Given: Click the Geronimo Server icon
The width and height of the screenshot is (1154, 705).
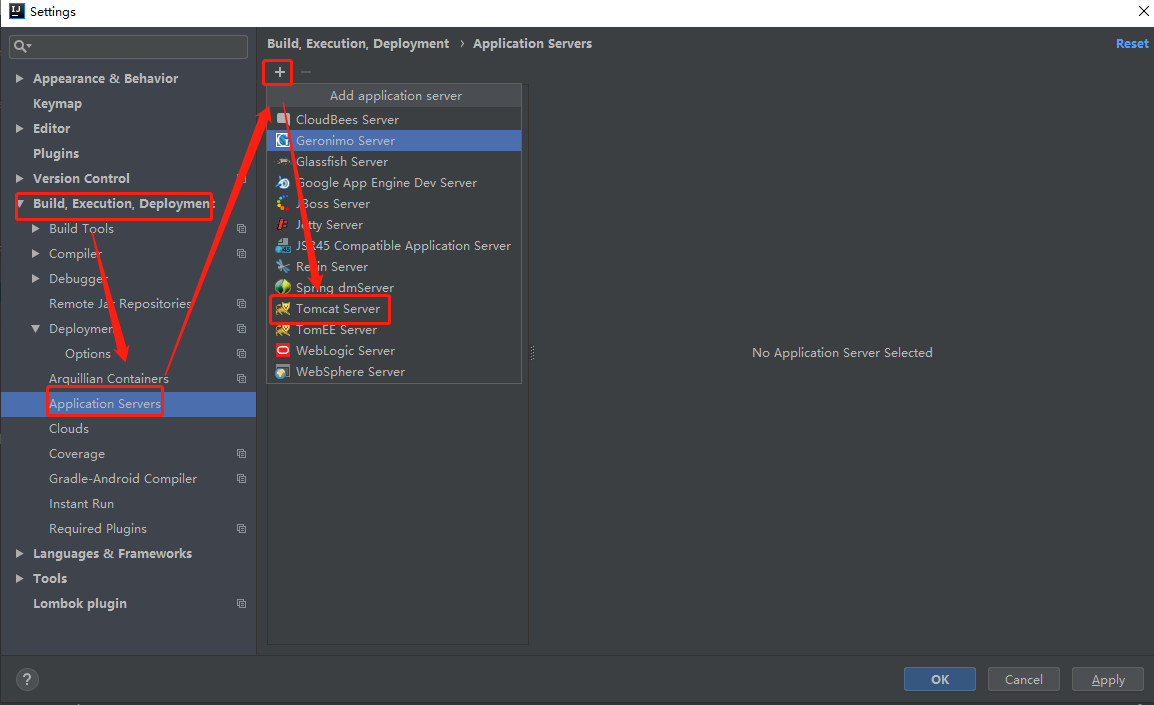Looking at the screenshot, I should (x=283, y=140).
